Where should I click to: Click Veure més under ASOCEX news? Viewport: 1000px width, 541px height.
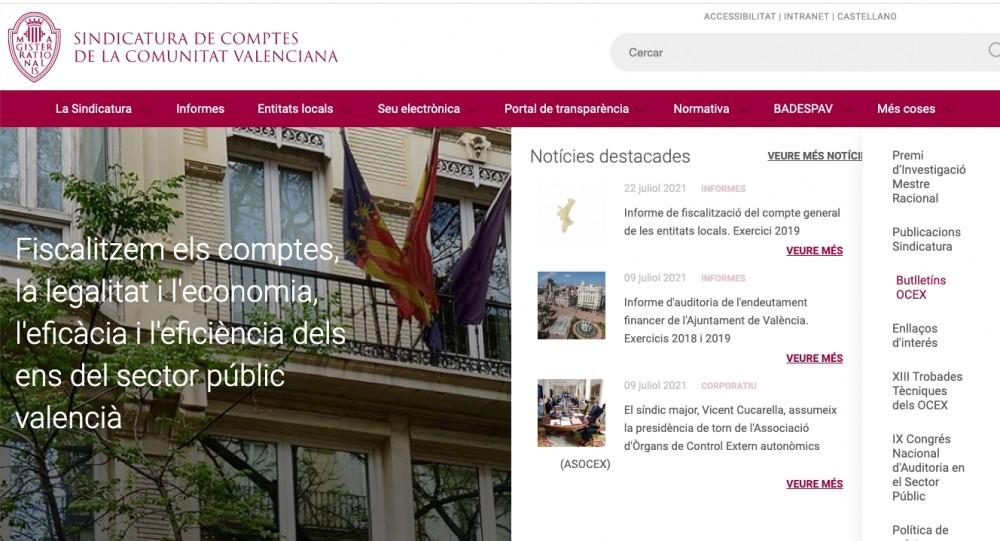(814, 484)
